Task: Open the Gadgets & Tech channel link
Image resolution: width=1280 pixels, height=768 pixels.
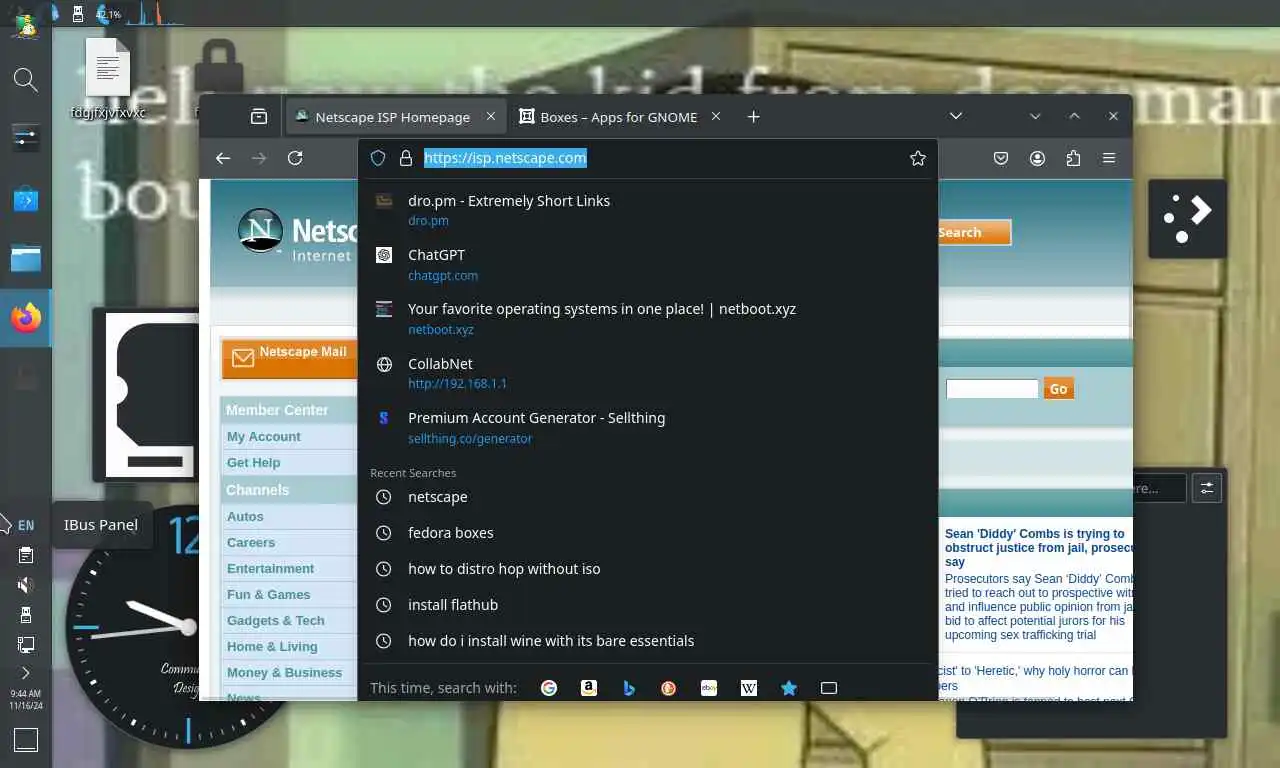Action: 275,621
